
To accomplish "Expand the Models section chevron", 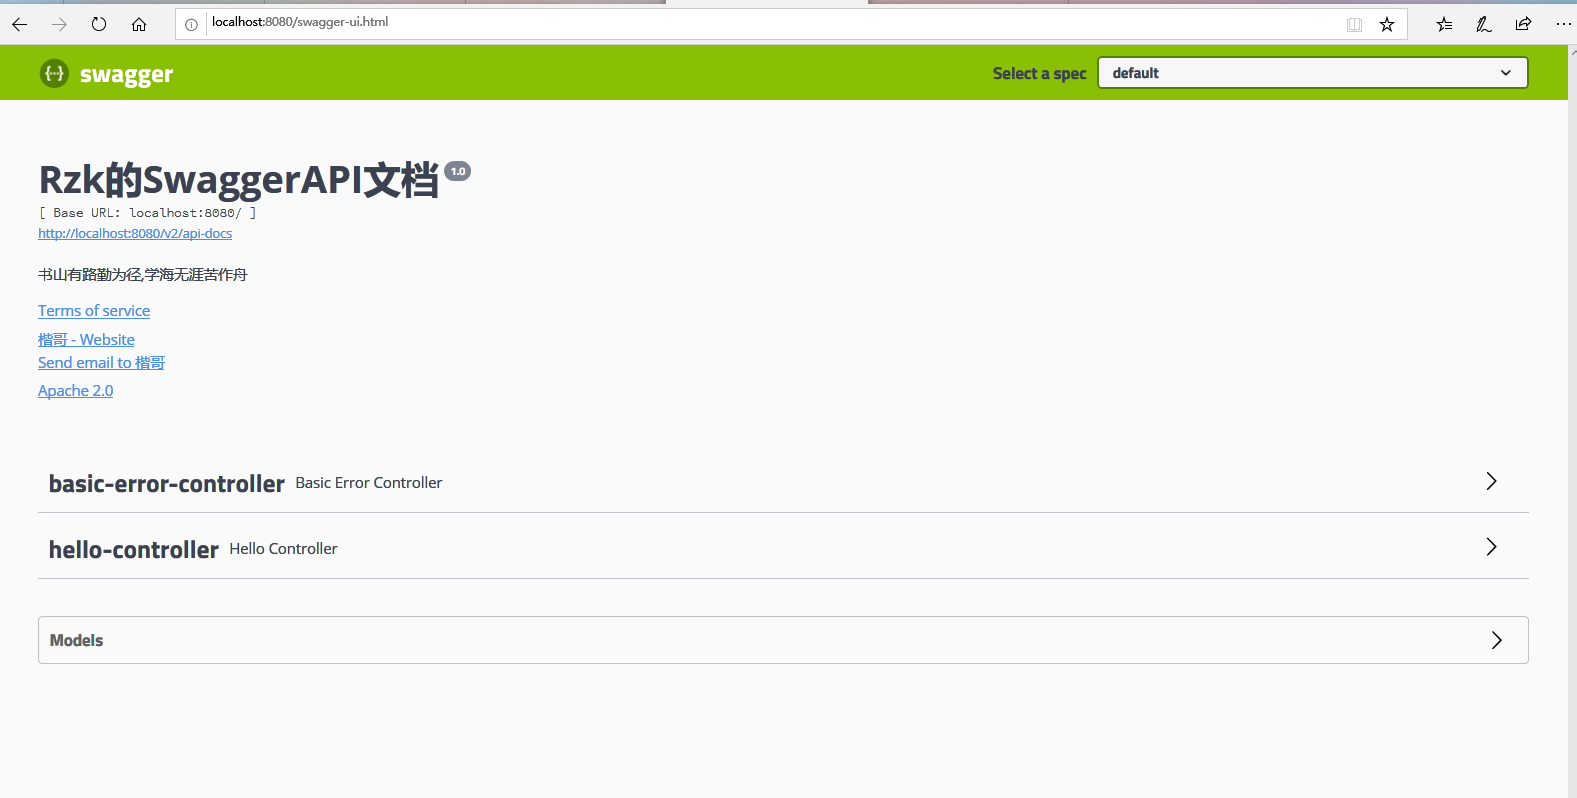I will coord(1496,640).
